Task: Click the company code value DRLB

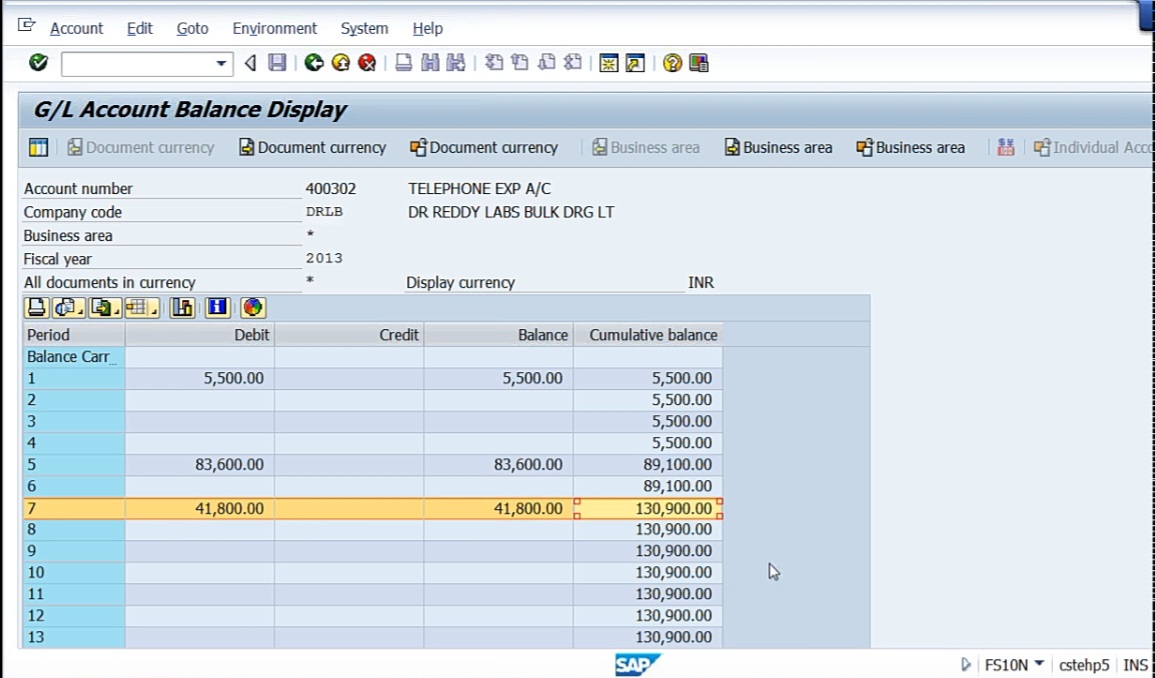Action: tap(324, 212)
